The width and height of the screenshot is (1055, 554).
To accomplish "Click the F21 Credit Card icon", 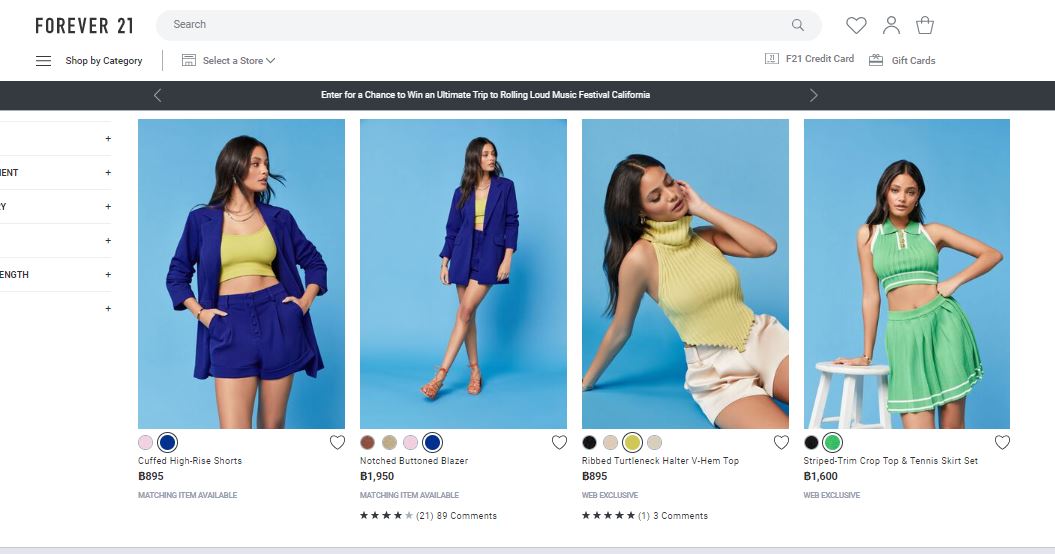I will tap(771, 59).
